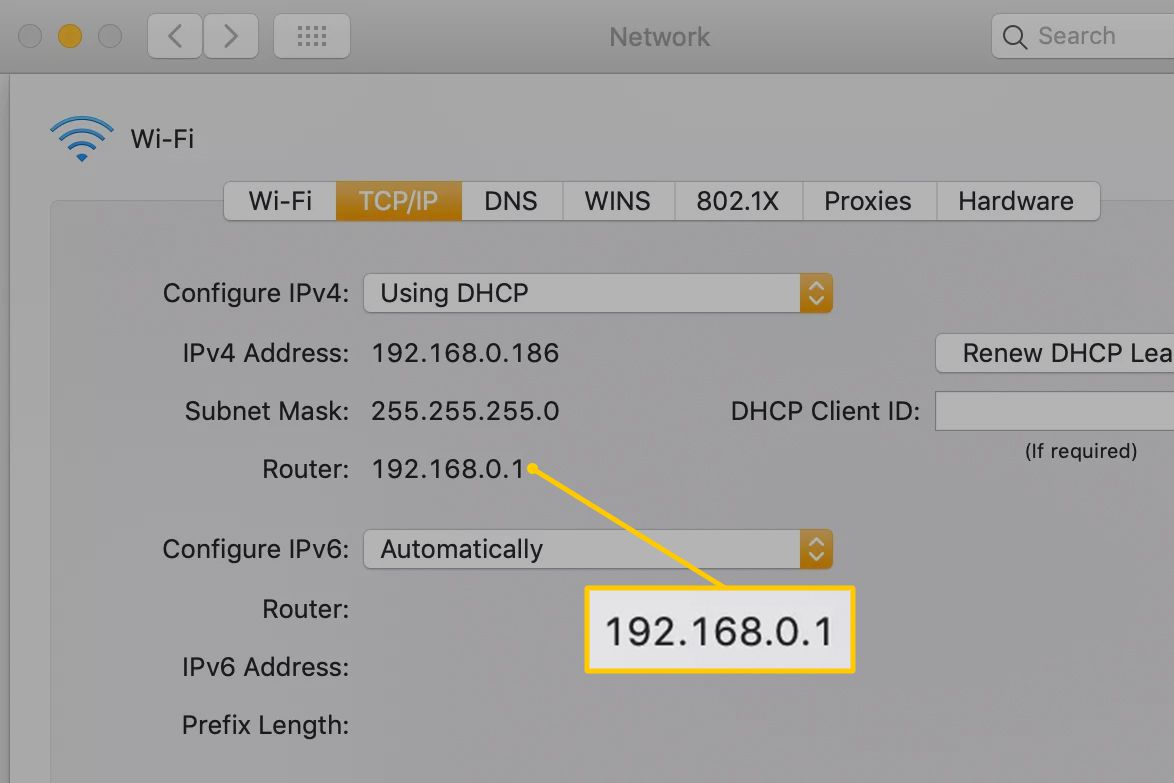
Task: Expand the Configure IPv4 dropdown
Action: pyautogui.click(x=597, y=293)
